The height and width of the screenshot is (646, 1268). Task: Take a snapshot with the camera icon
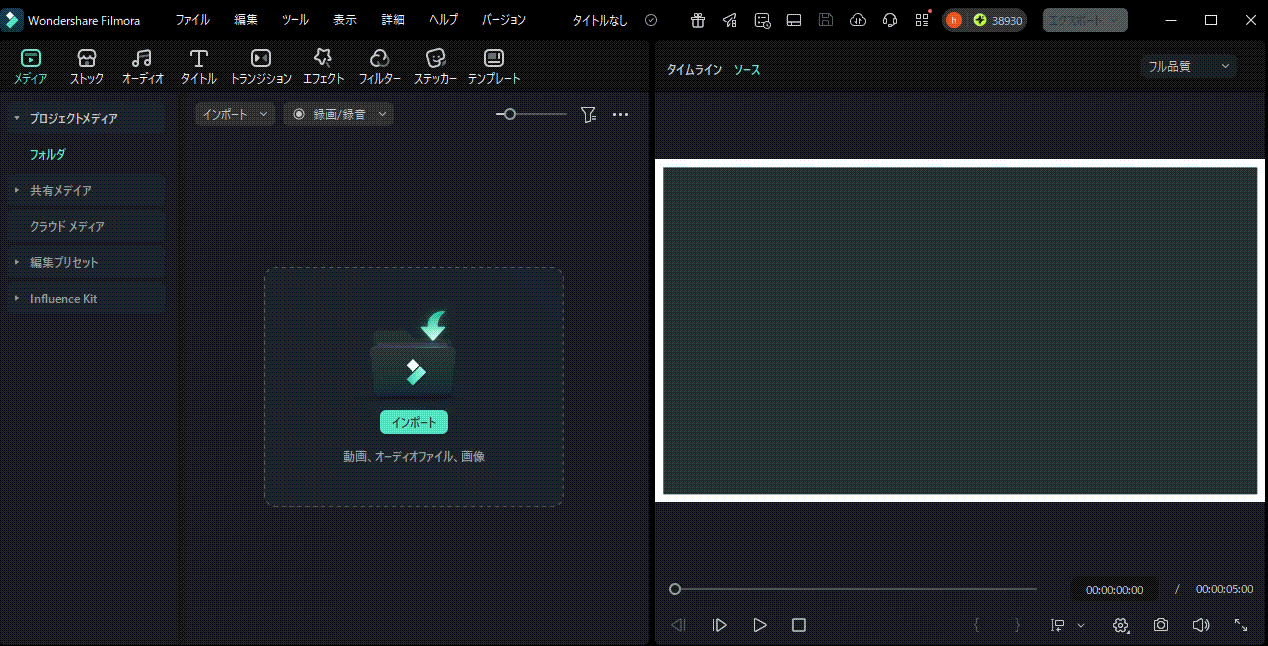click(x=1160, y=625)
